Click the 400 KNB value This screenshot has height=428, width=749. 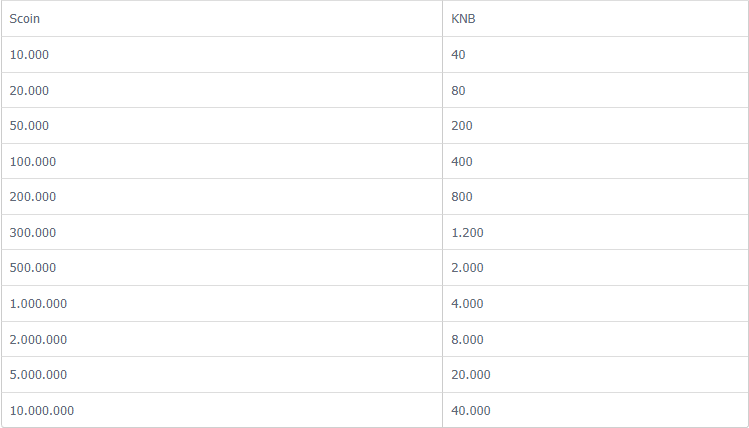(x=461, y=161)
